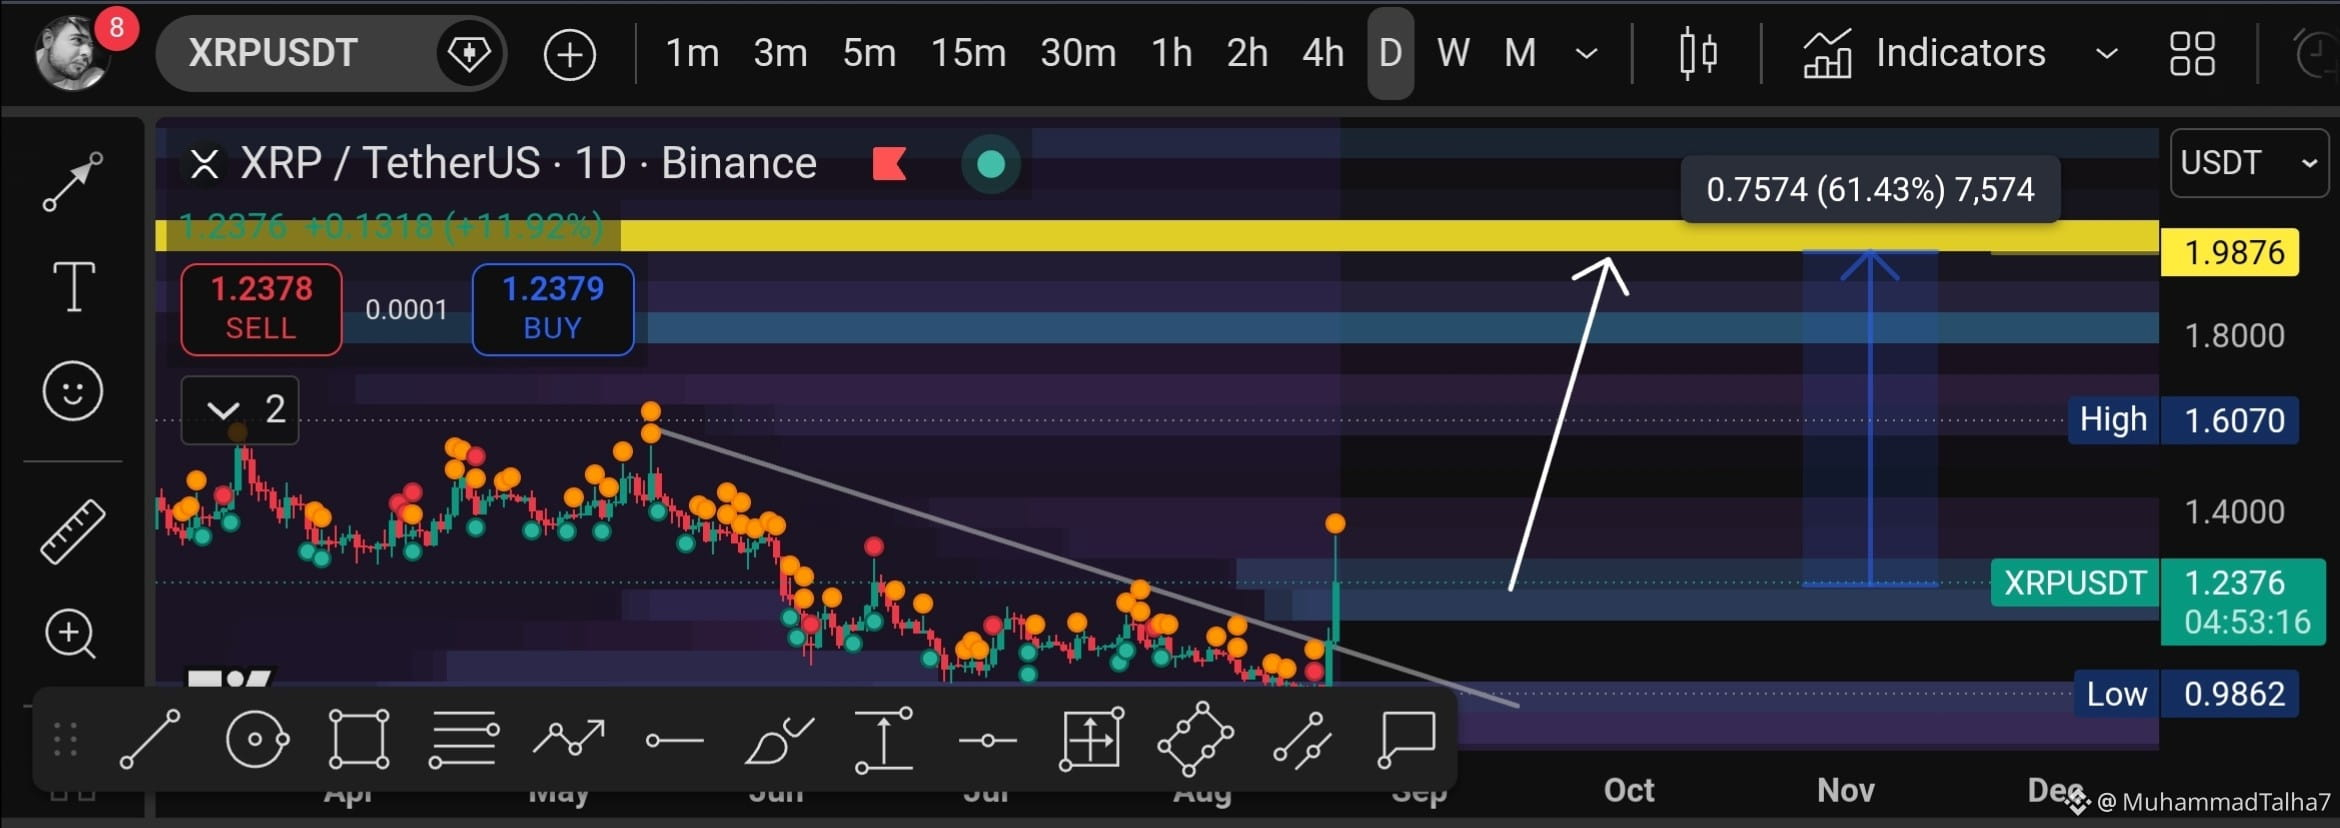Click the High 1.6070 price label

2183,420
